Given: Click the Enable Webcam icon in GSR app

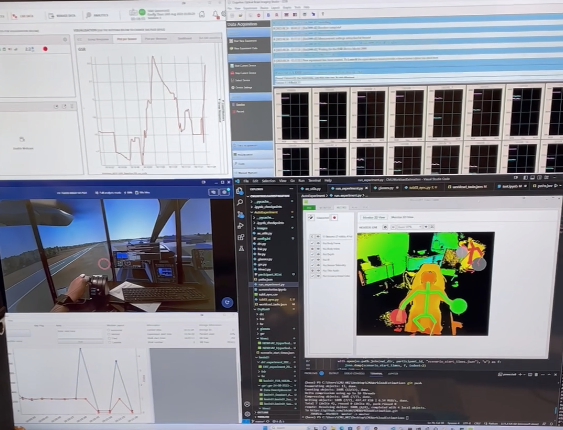Looking at the screenshot, I should click(x=22, y=140).
